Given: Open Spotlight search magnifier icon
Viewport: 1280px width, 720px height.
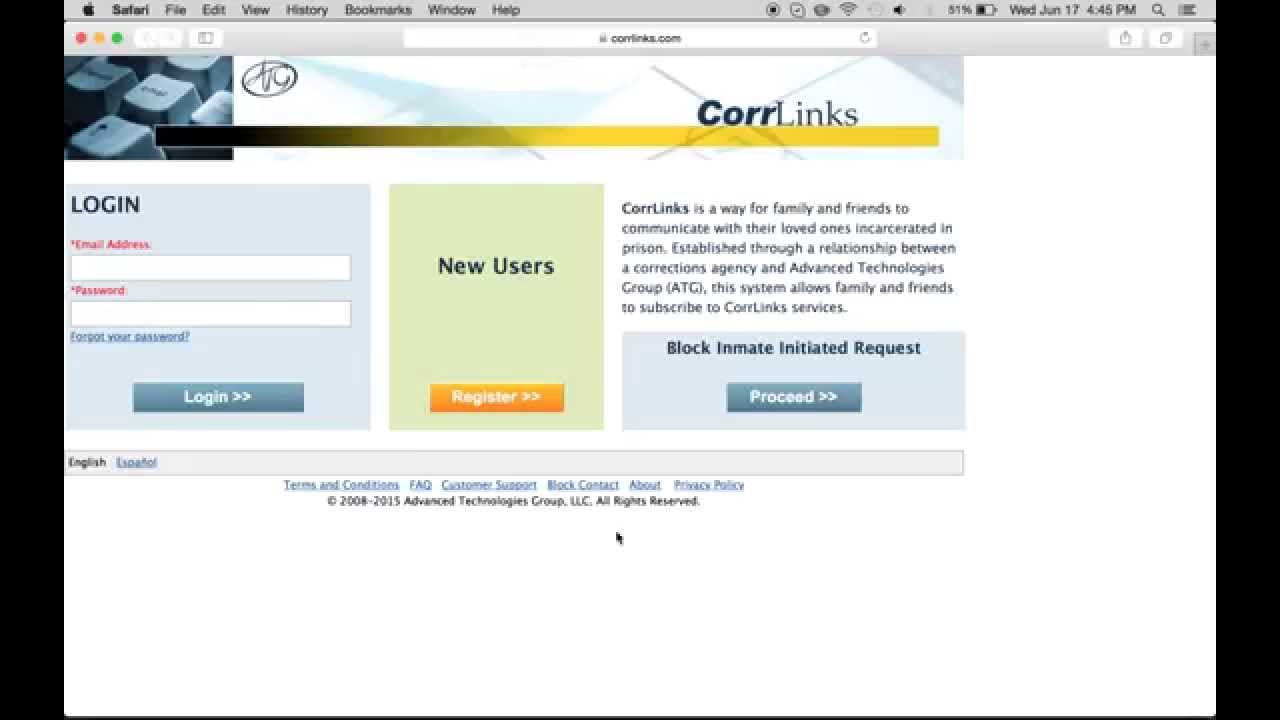Looking at the screenshot, I should [x=1158, y=10].
